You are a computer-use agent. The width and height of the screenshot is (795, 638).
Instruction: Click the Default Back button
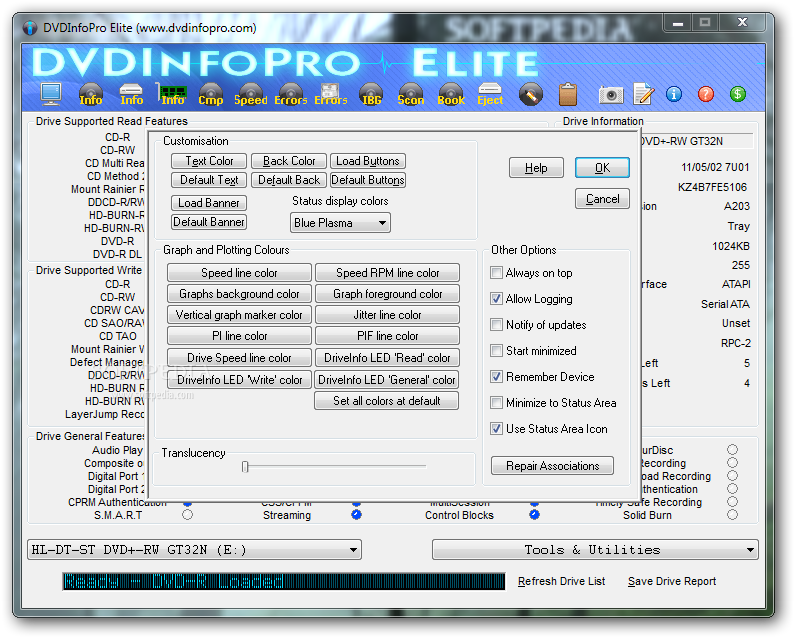point(289,180)
